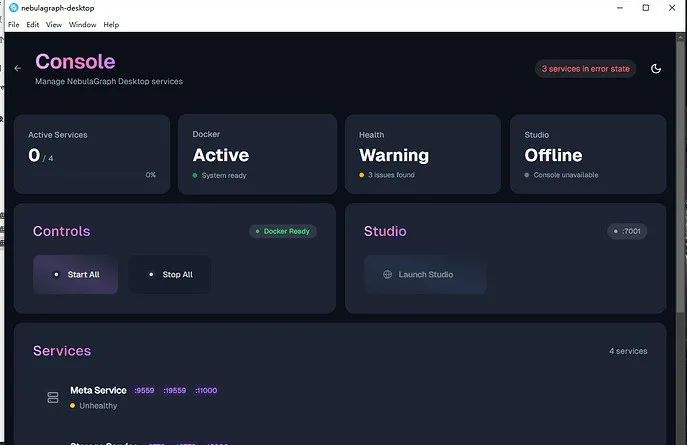The image size is (687, 445).
Task: Click the :19559 port tag of Meta Service
Action: (x=174, y=390)
